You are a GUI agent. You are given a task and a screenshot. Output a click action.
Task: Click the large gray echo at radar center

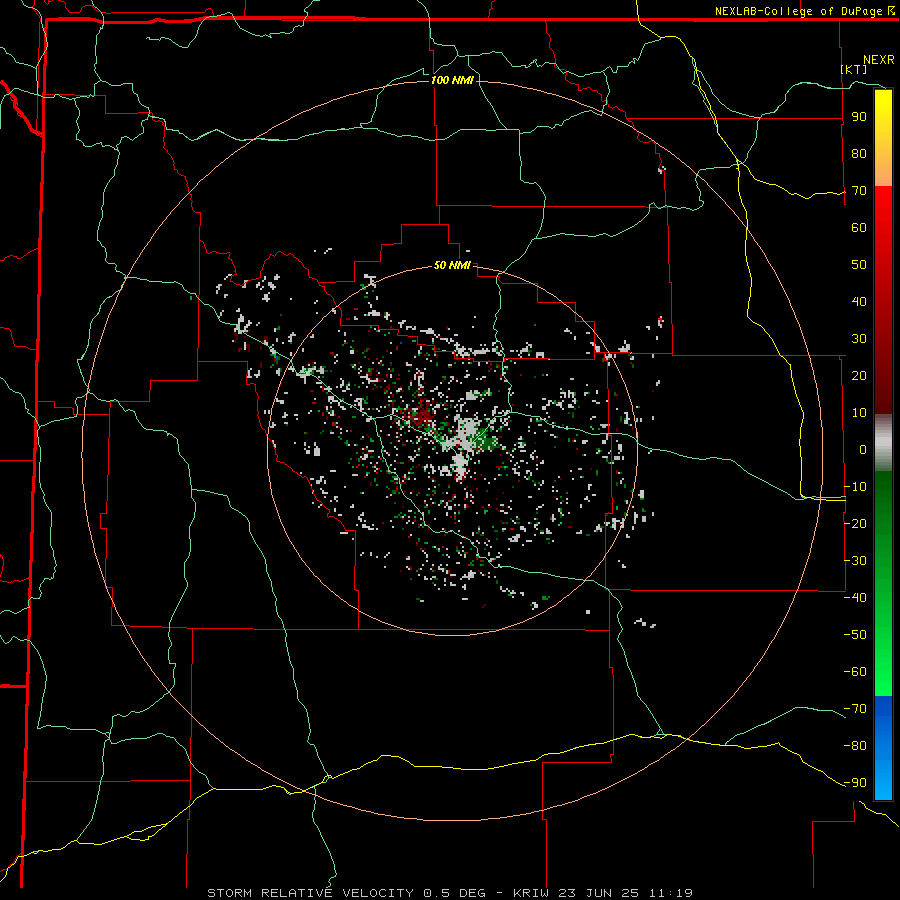click(x=467, y=435)
